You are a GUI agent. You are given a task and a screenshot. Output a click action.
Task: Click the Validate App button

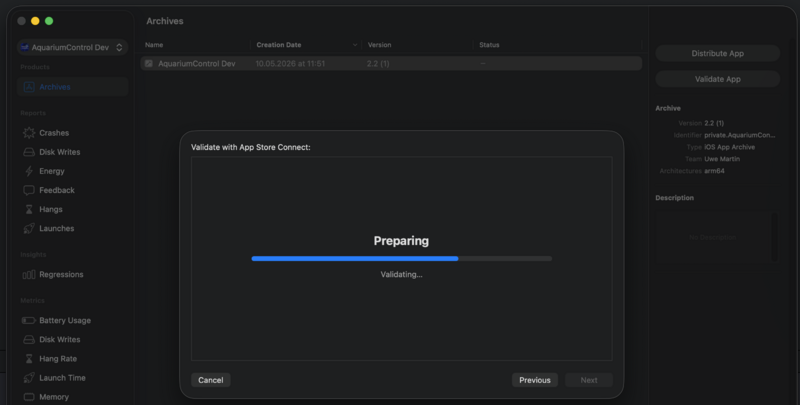pos(717,79)
